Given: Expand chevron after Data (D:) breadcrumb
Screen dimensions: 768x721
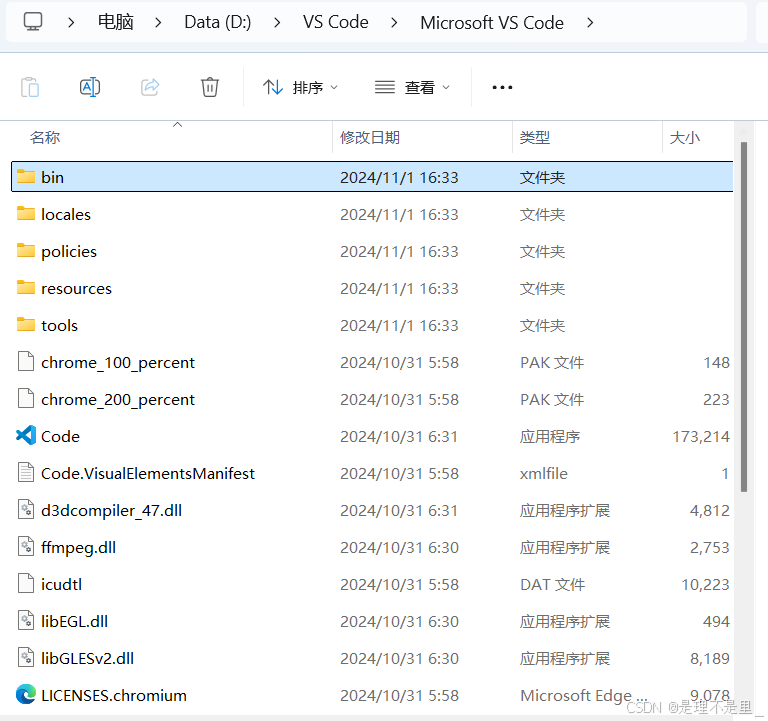Looking at the screenshot, I should (x=277, y=23).
